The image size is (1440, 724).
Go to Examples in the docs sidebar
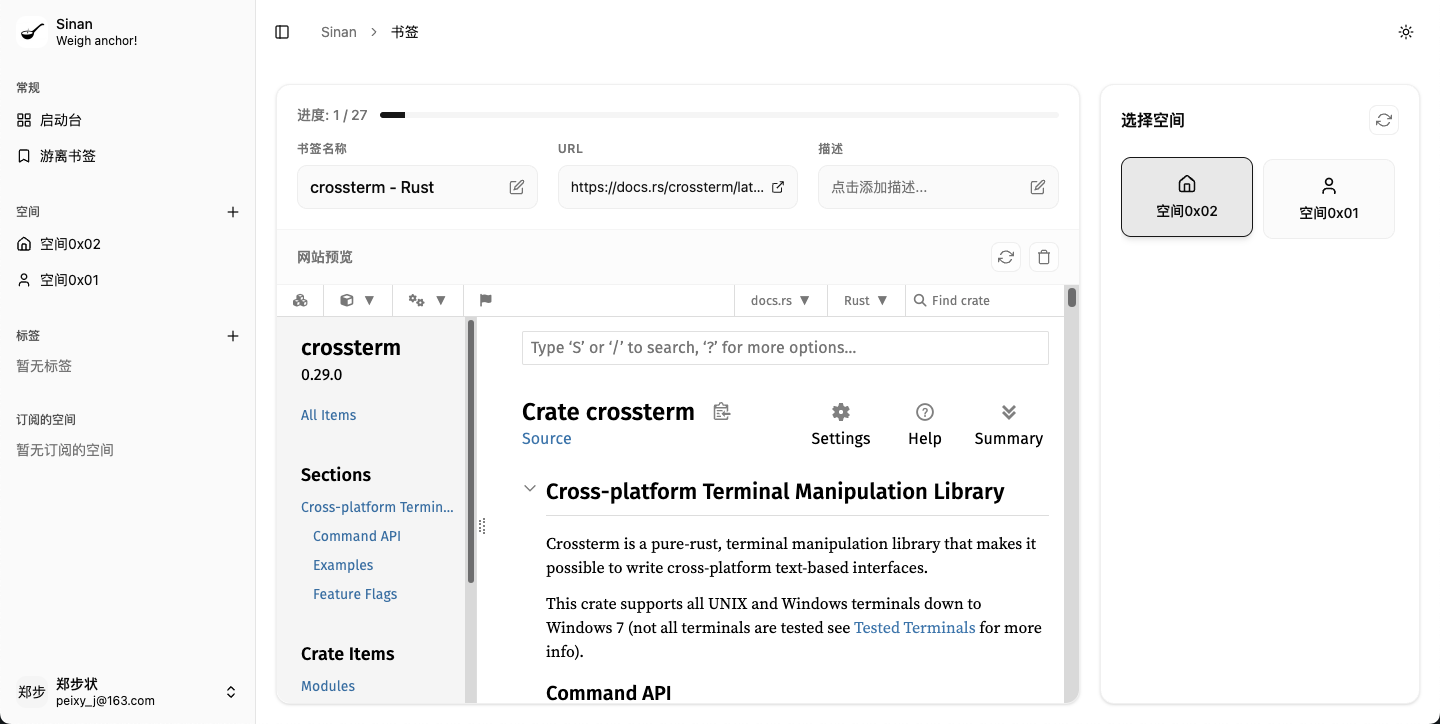[x=343, y=565]
